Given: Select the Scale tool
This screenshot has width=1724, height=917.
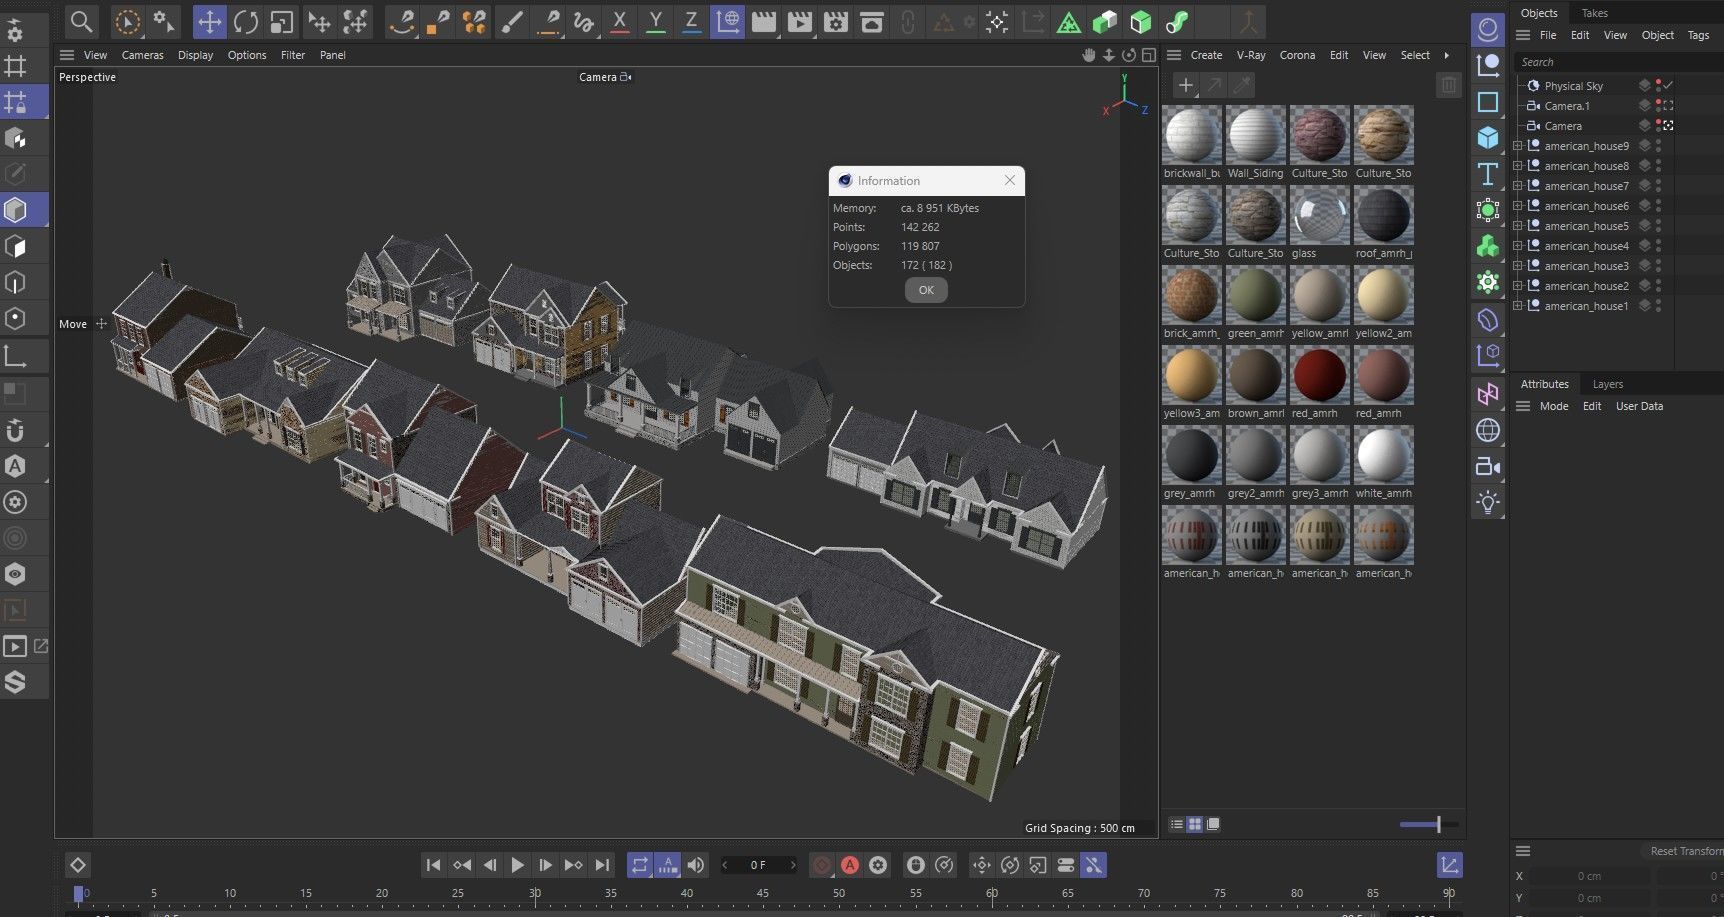Looking at the screenshot, I should [282, 22].
